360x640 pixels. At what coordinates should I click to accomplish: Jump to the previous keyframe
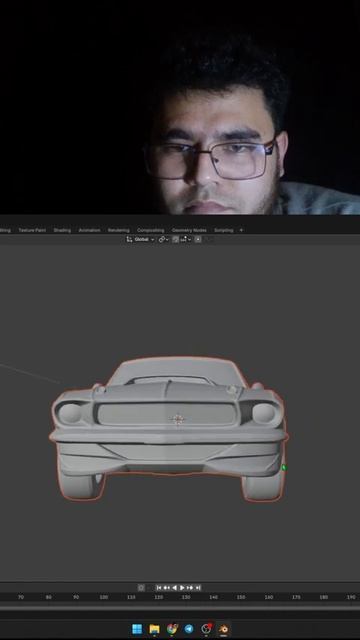(167, 588)
